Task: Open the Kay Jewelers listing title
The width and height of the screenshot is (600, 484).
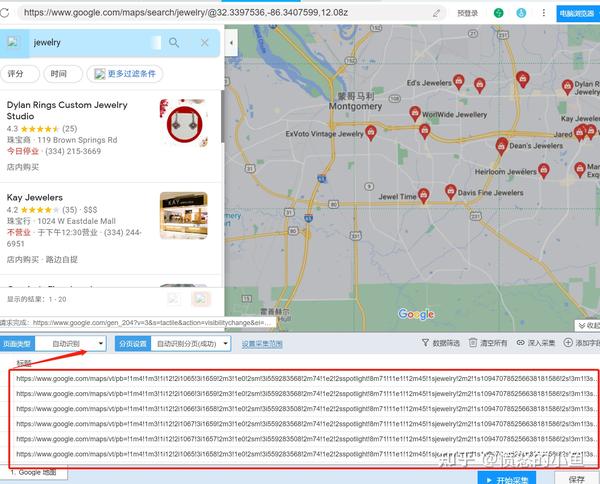Action: click(35, 197)
